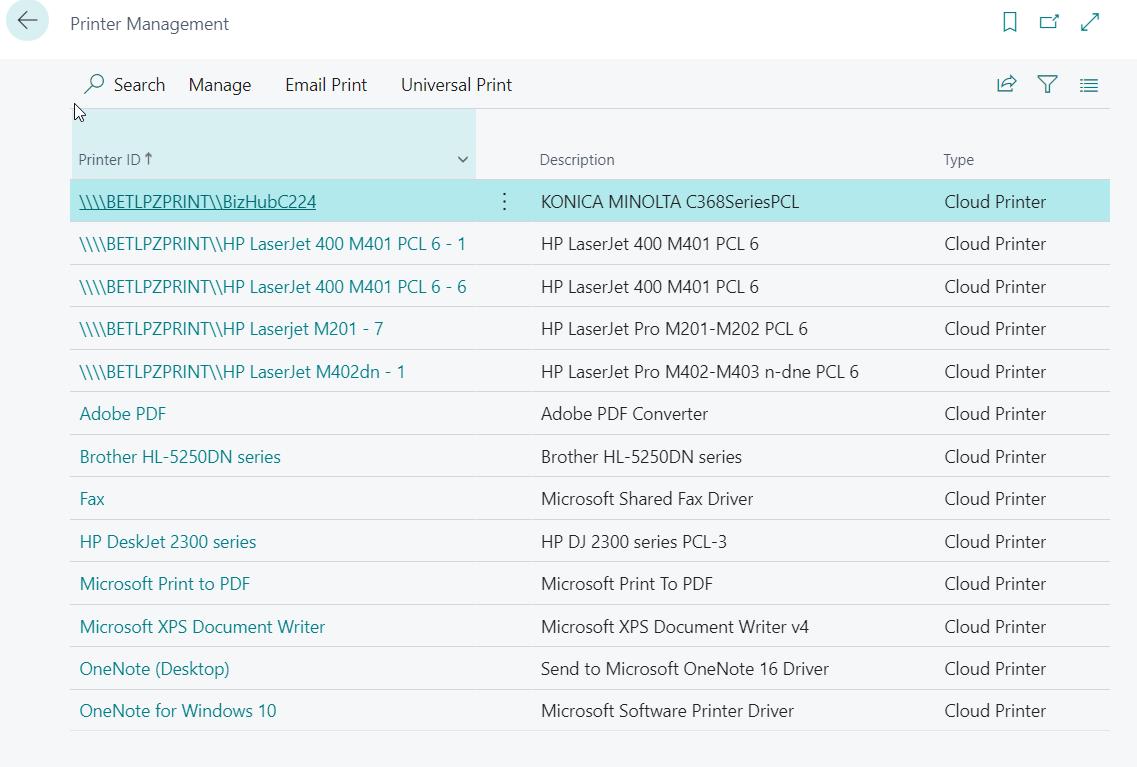
Task: Select Cloud Printer type in Adobe PDF row
Action: coord(995,413)
